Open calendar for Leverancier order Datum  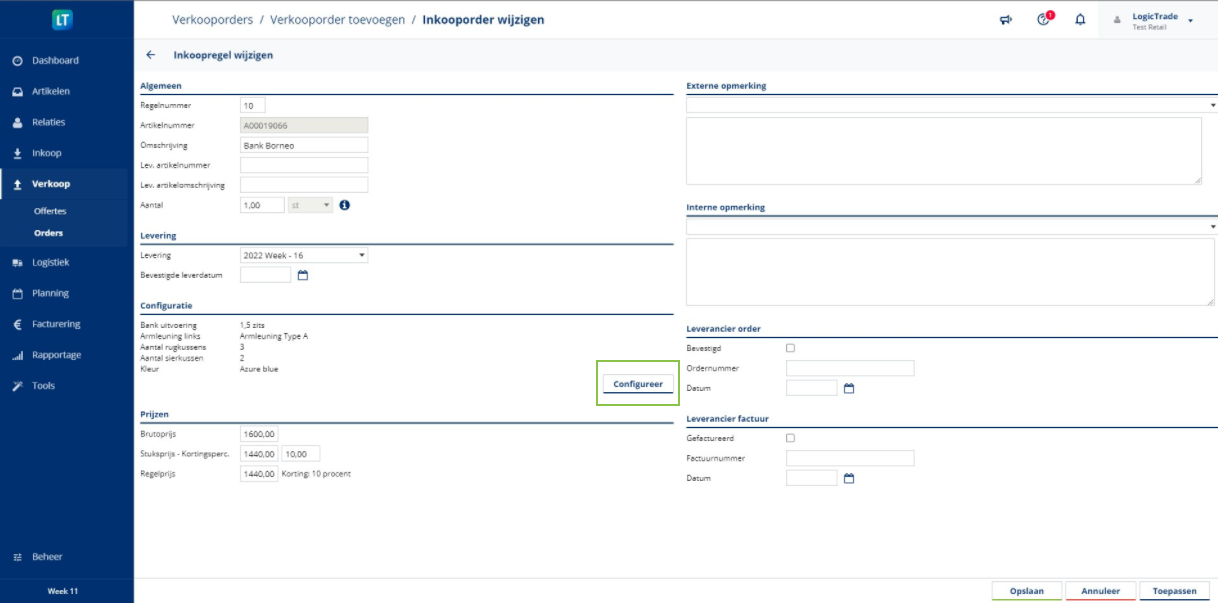click(x=849, y=388)
